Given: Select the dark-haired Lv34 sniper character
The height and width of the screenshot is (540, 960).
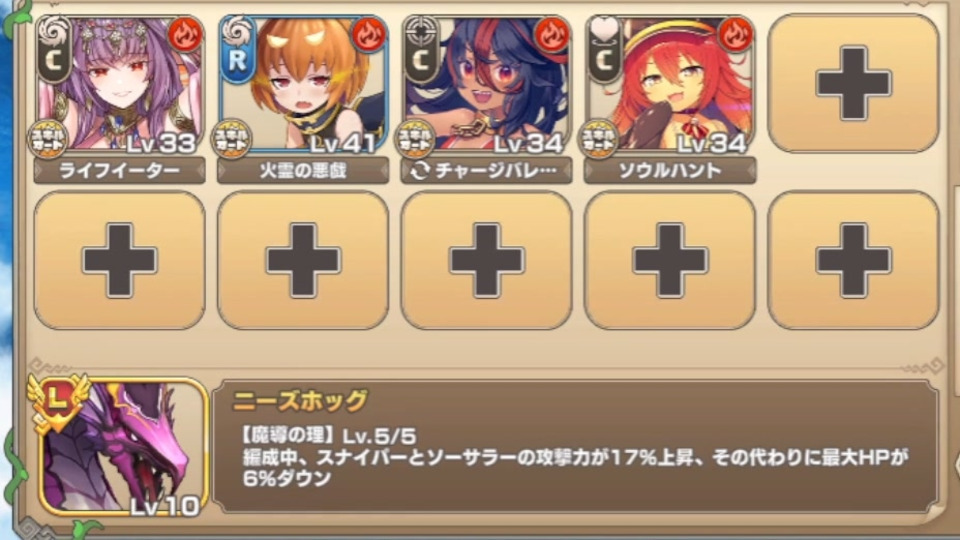Looking at the screenshot, I should click(x=487, y=84).
